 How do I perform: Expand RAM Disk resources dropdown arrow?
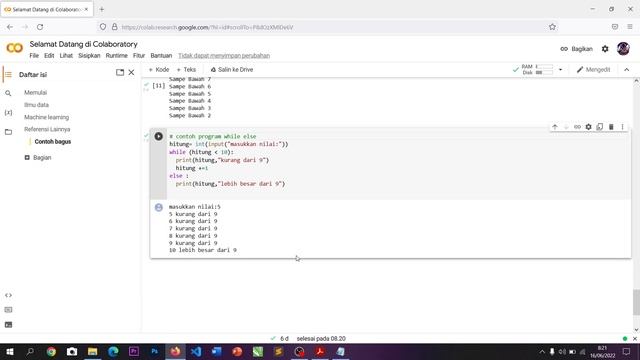pyautogui.click(x=560, y=70)
